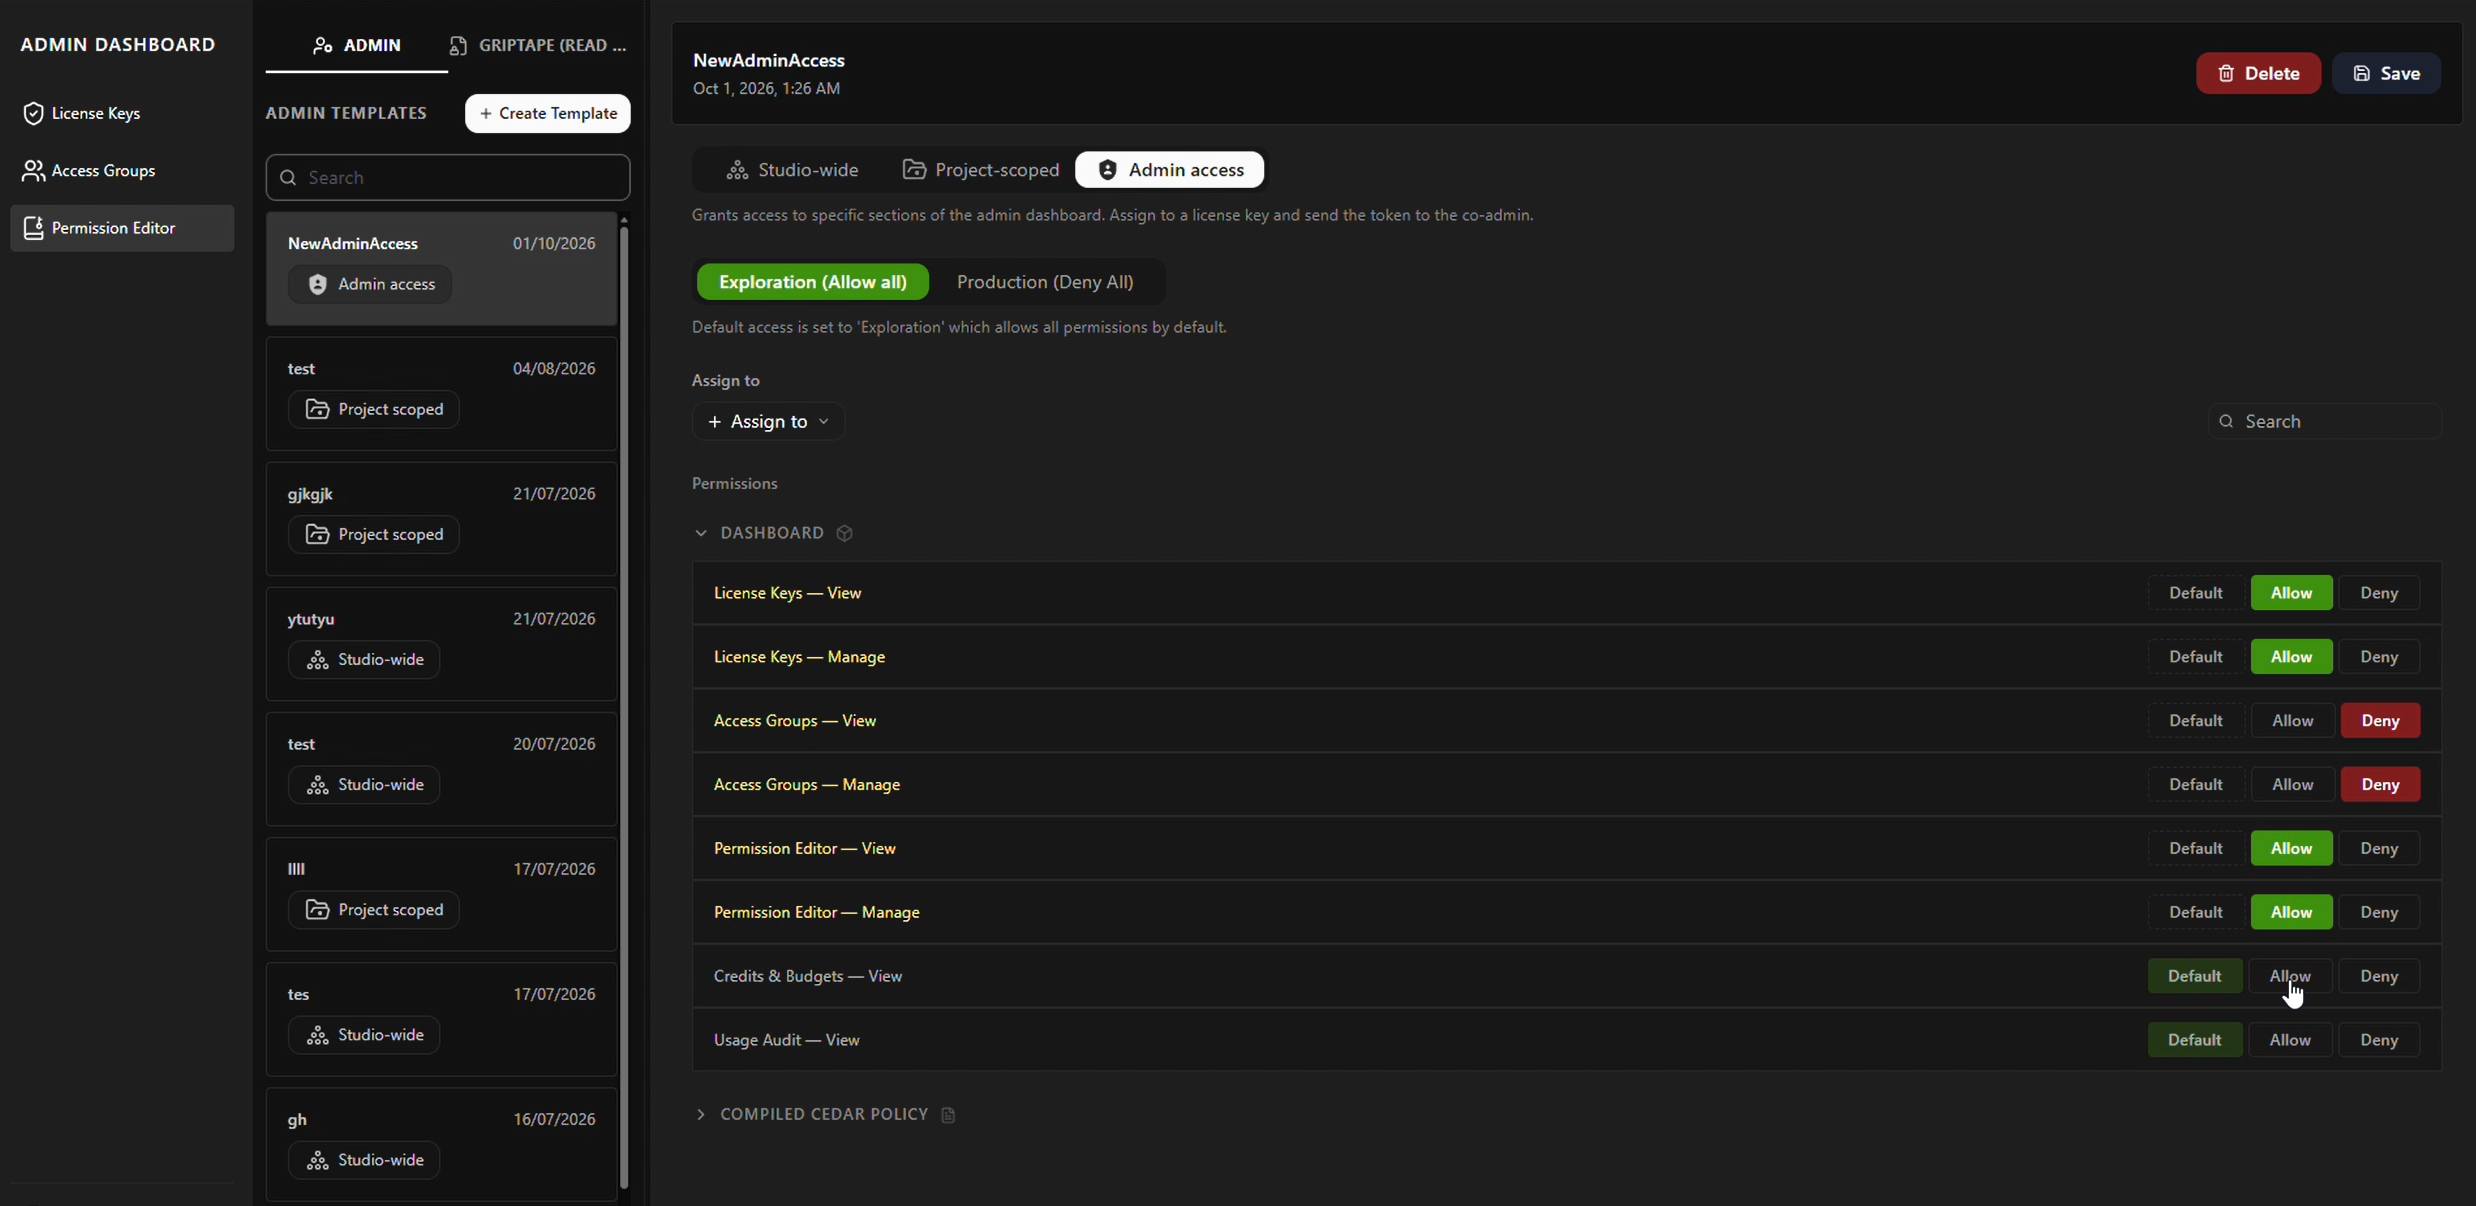The image size is (2476, 1206).
Task: Open the gh template dated 16/07/2026
Action: point(442,1144)
